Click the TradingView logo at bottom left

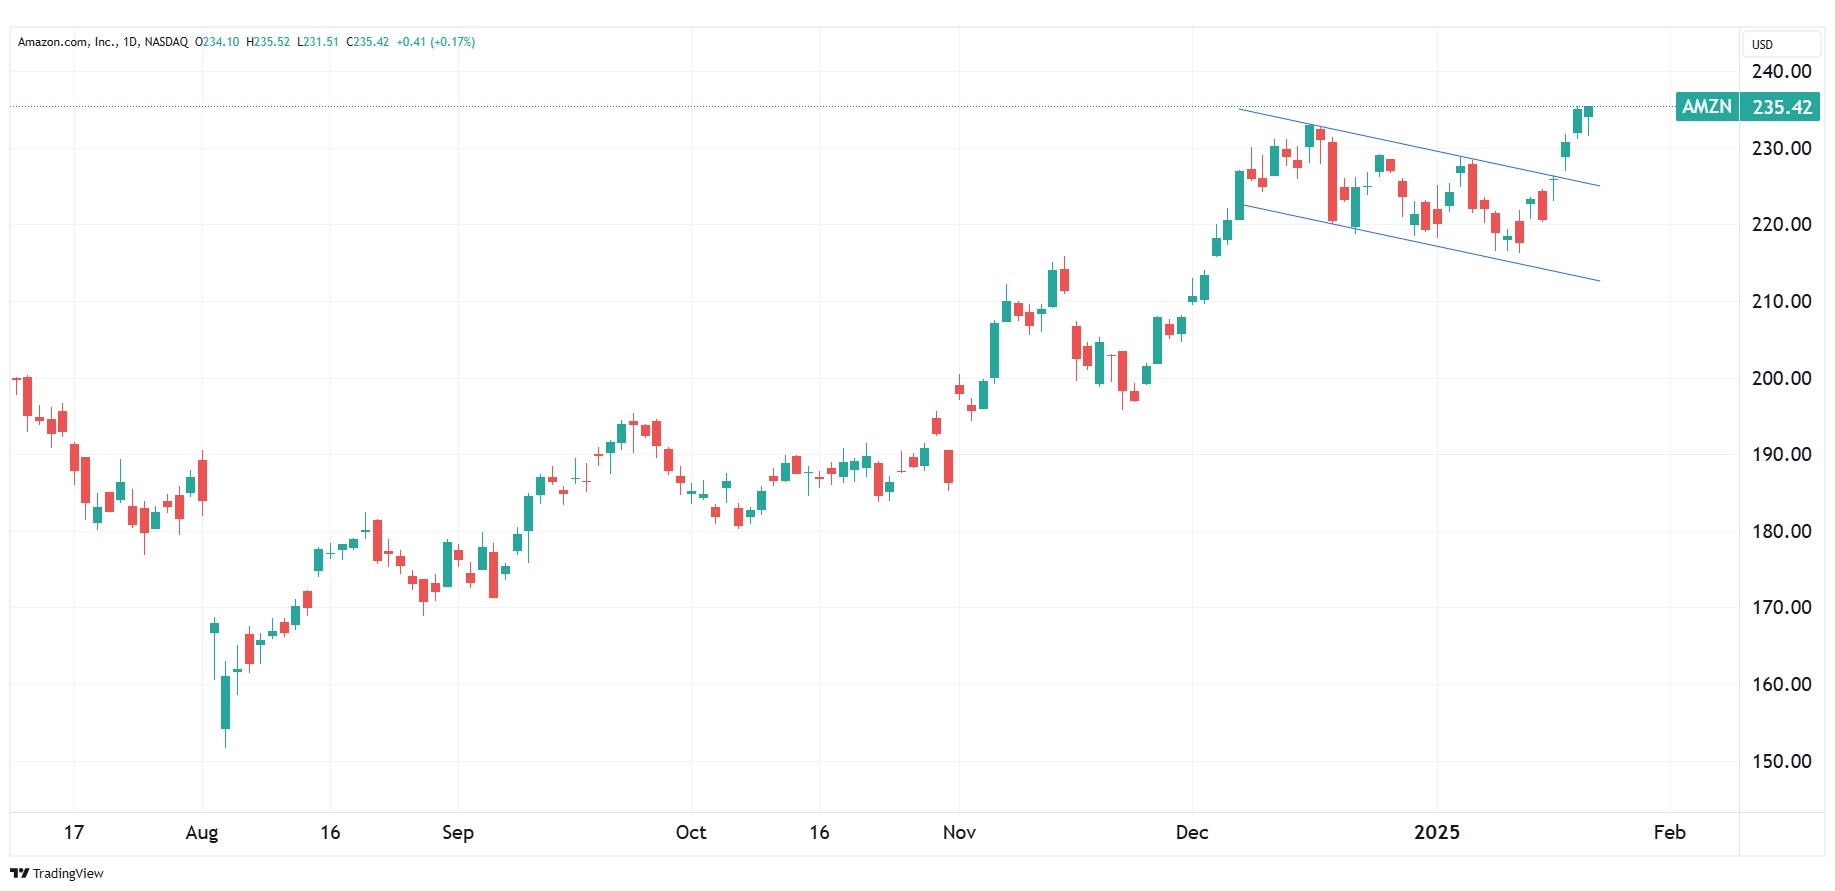tap(57, 873)
